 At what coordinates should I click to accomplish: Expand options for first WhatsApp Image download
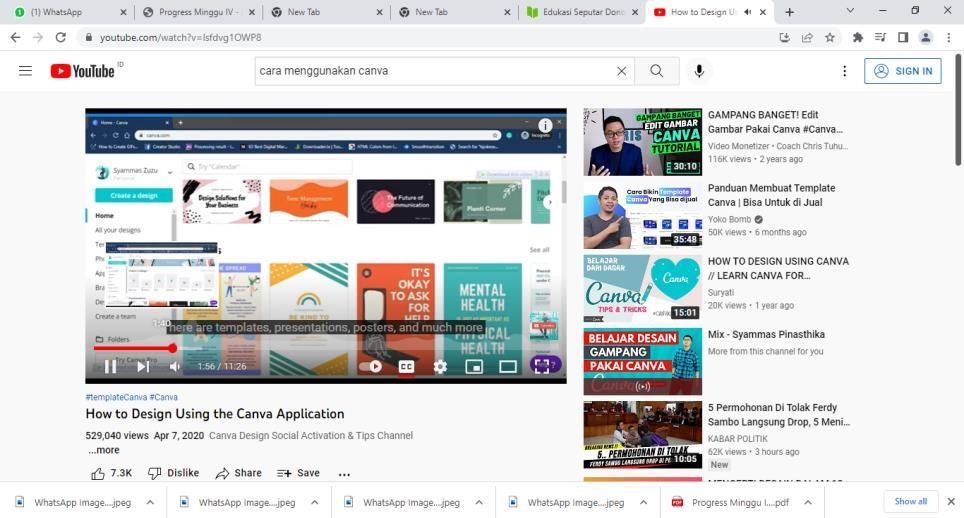(150, 503)
